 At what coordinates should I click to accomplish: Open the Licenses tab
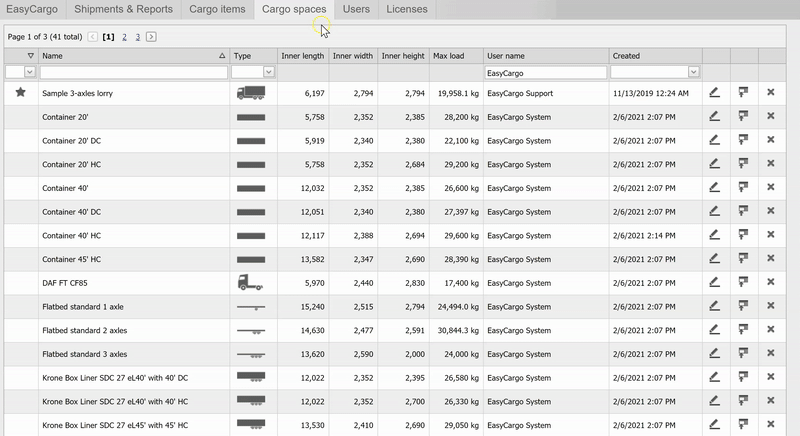407,9
